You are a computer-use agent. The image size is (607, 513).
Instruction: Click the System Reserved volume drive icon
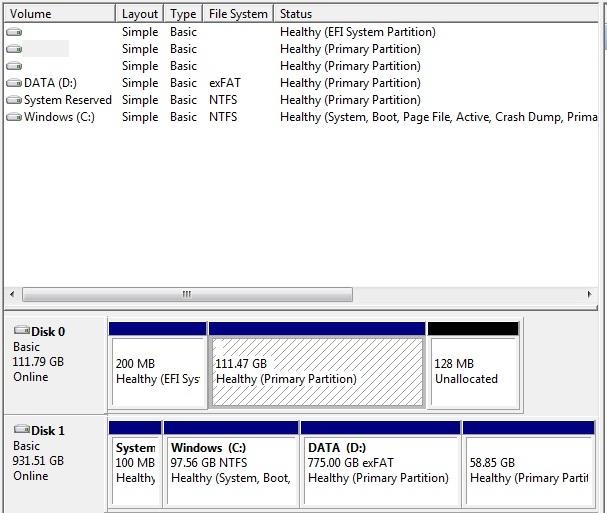(14, 100)
